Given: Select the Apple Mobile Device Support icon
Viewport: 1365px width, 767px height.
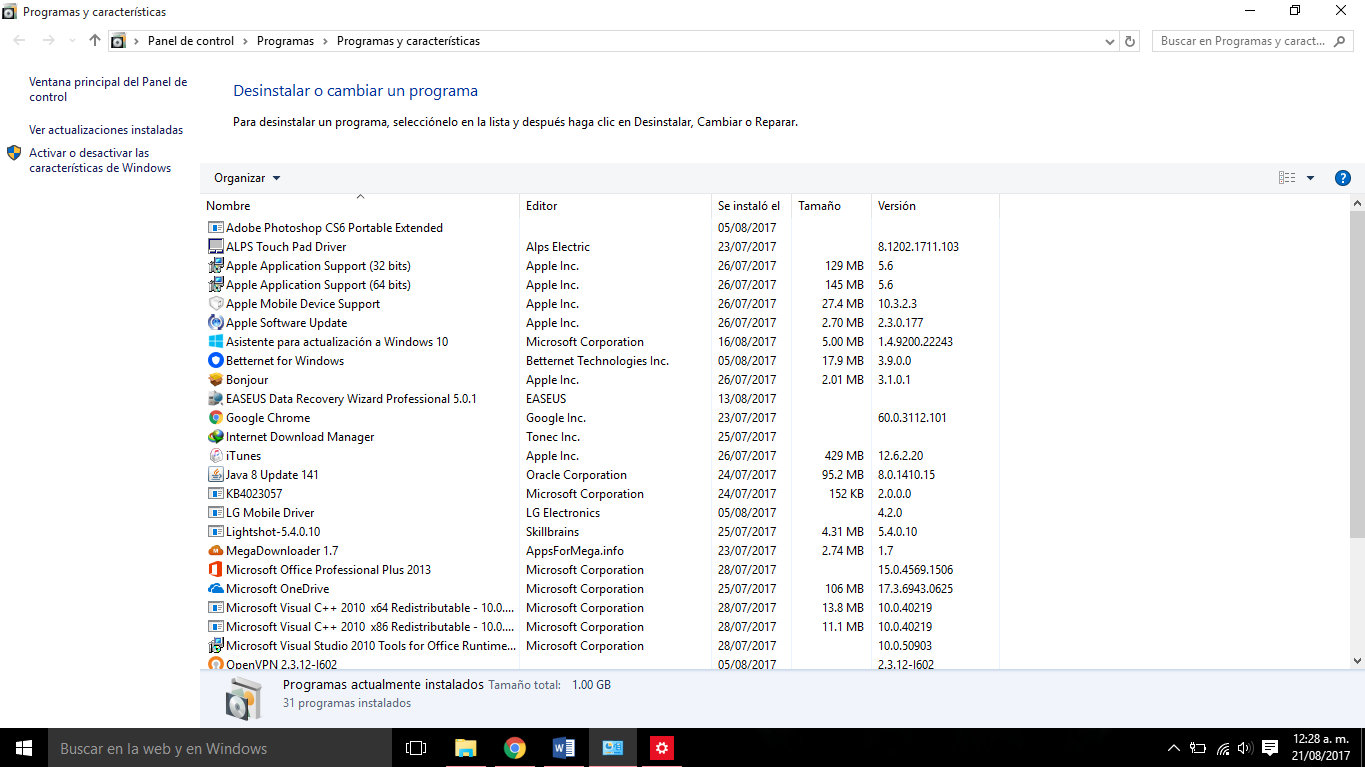Looking at the screenshot, I should [x=216, y=304].
